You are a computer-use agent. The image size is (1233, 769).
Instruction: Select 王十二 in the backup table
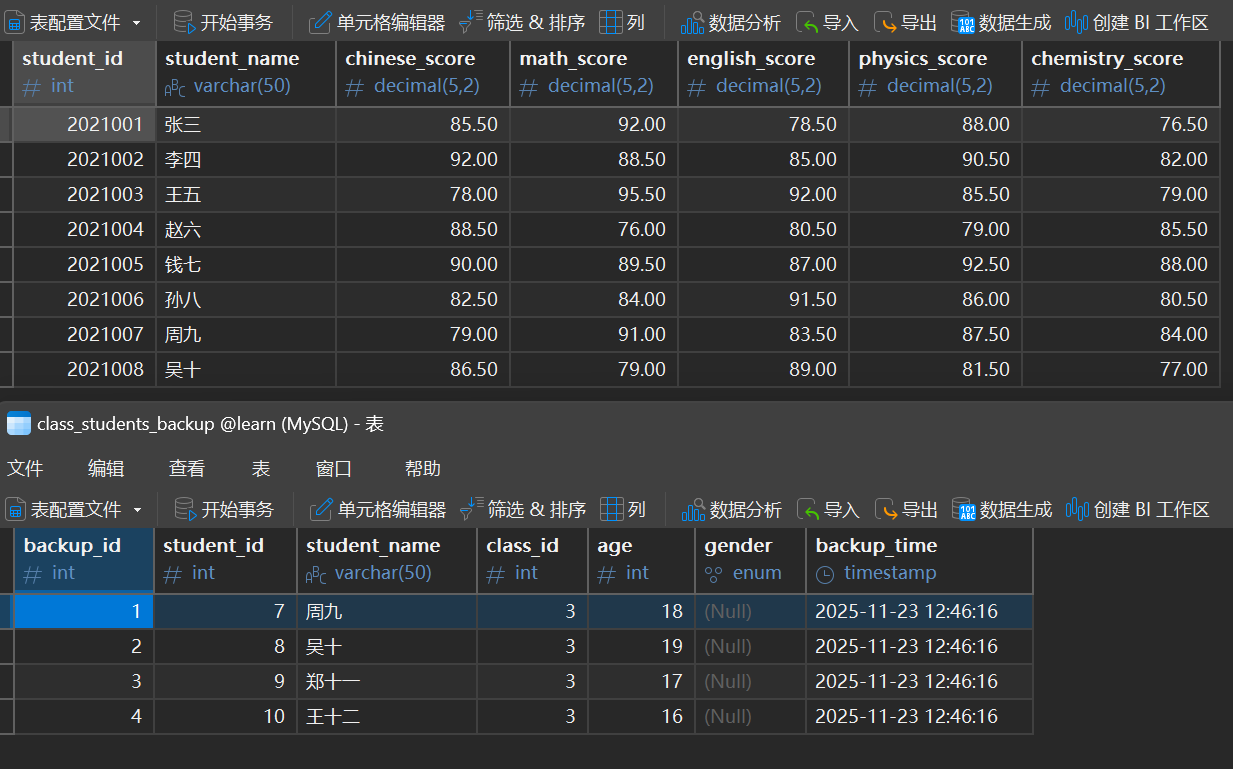(387, 717)
